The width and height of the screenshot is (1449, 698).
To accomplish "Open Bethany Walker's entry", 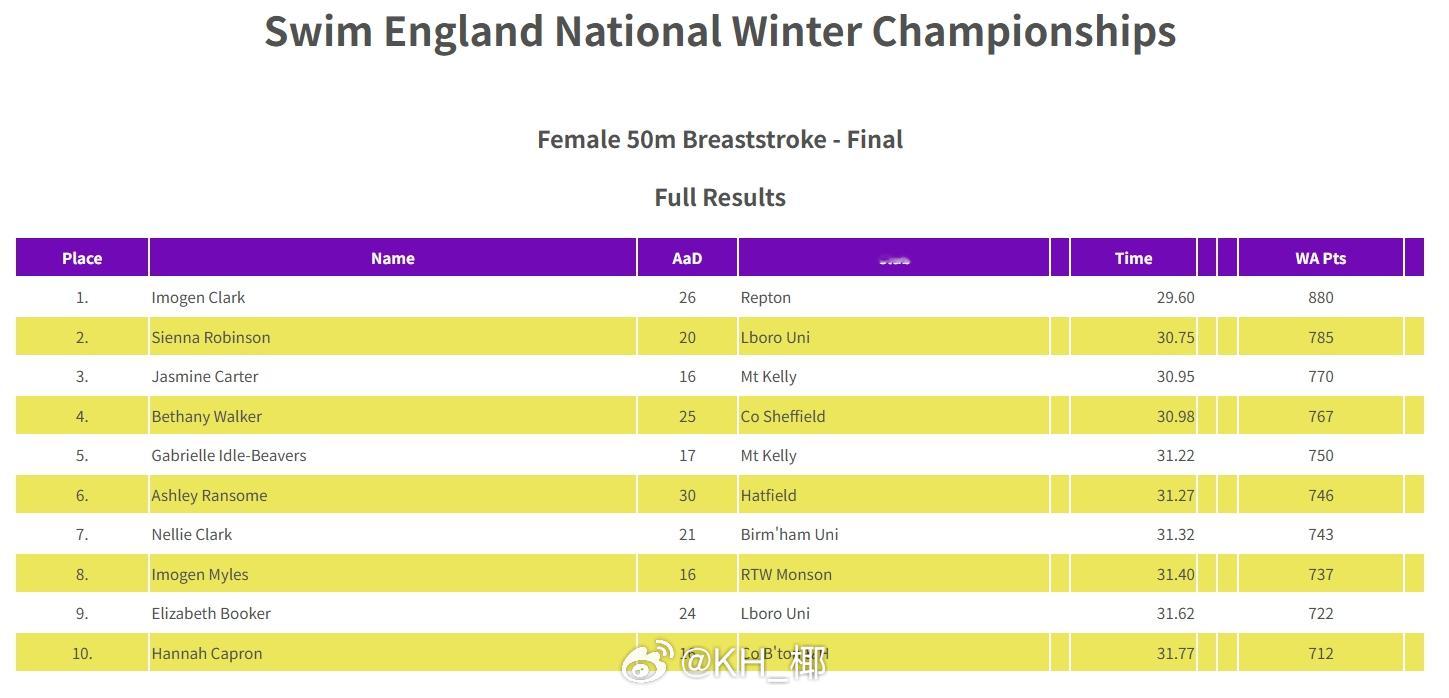I will 207,417.
